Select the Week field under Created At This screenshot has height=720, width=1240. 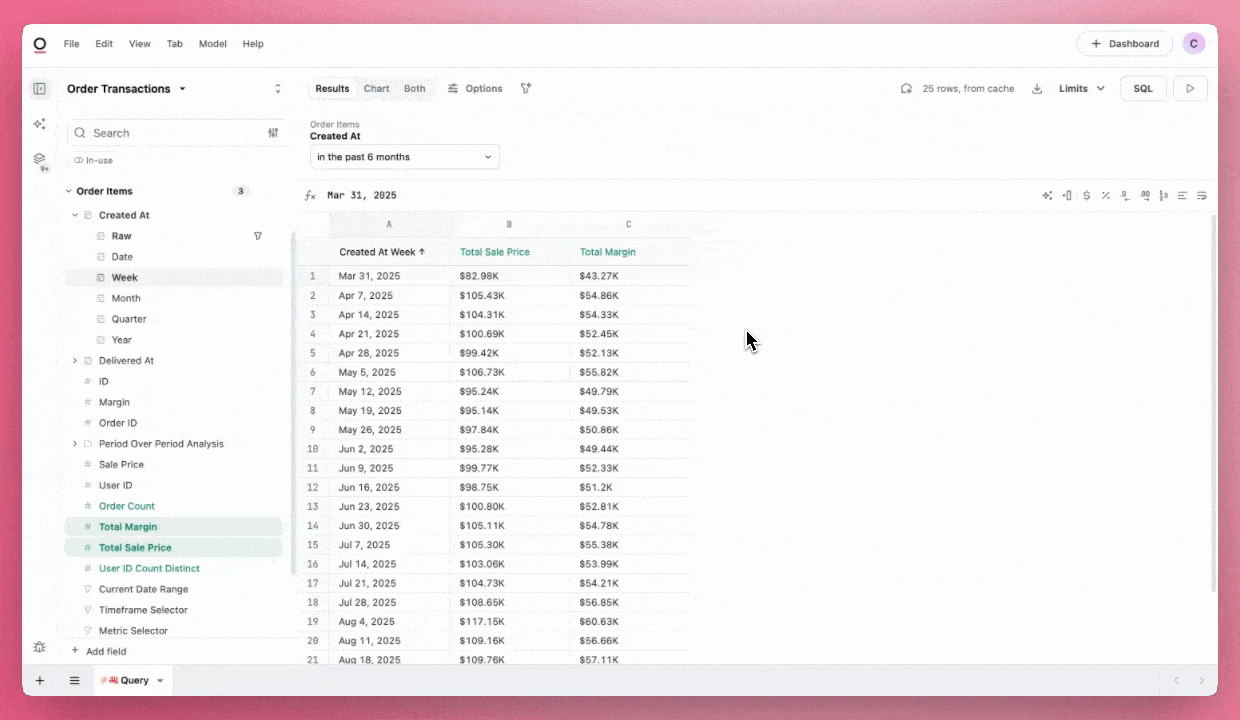pyautogui.click(x=124, y=277)
